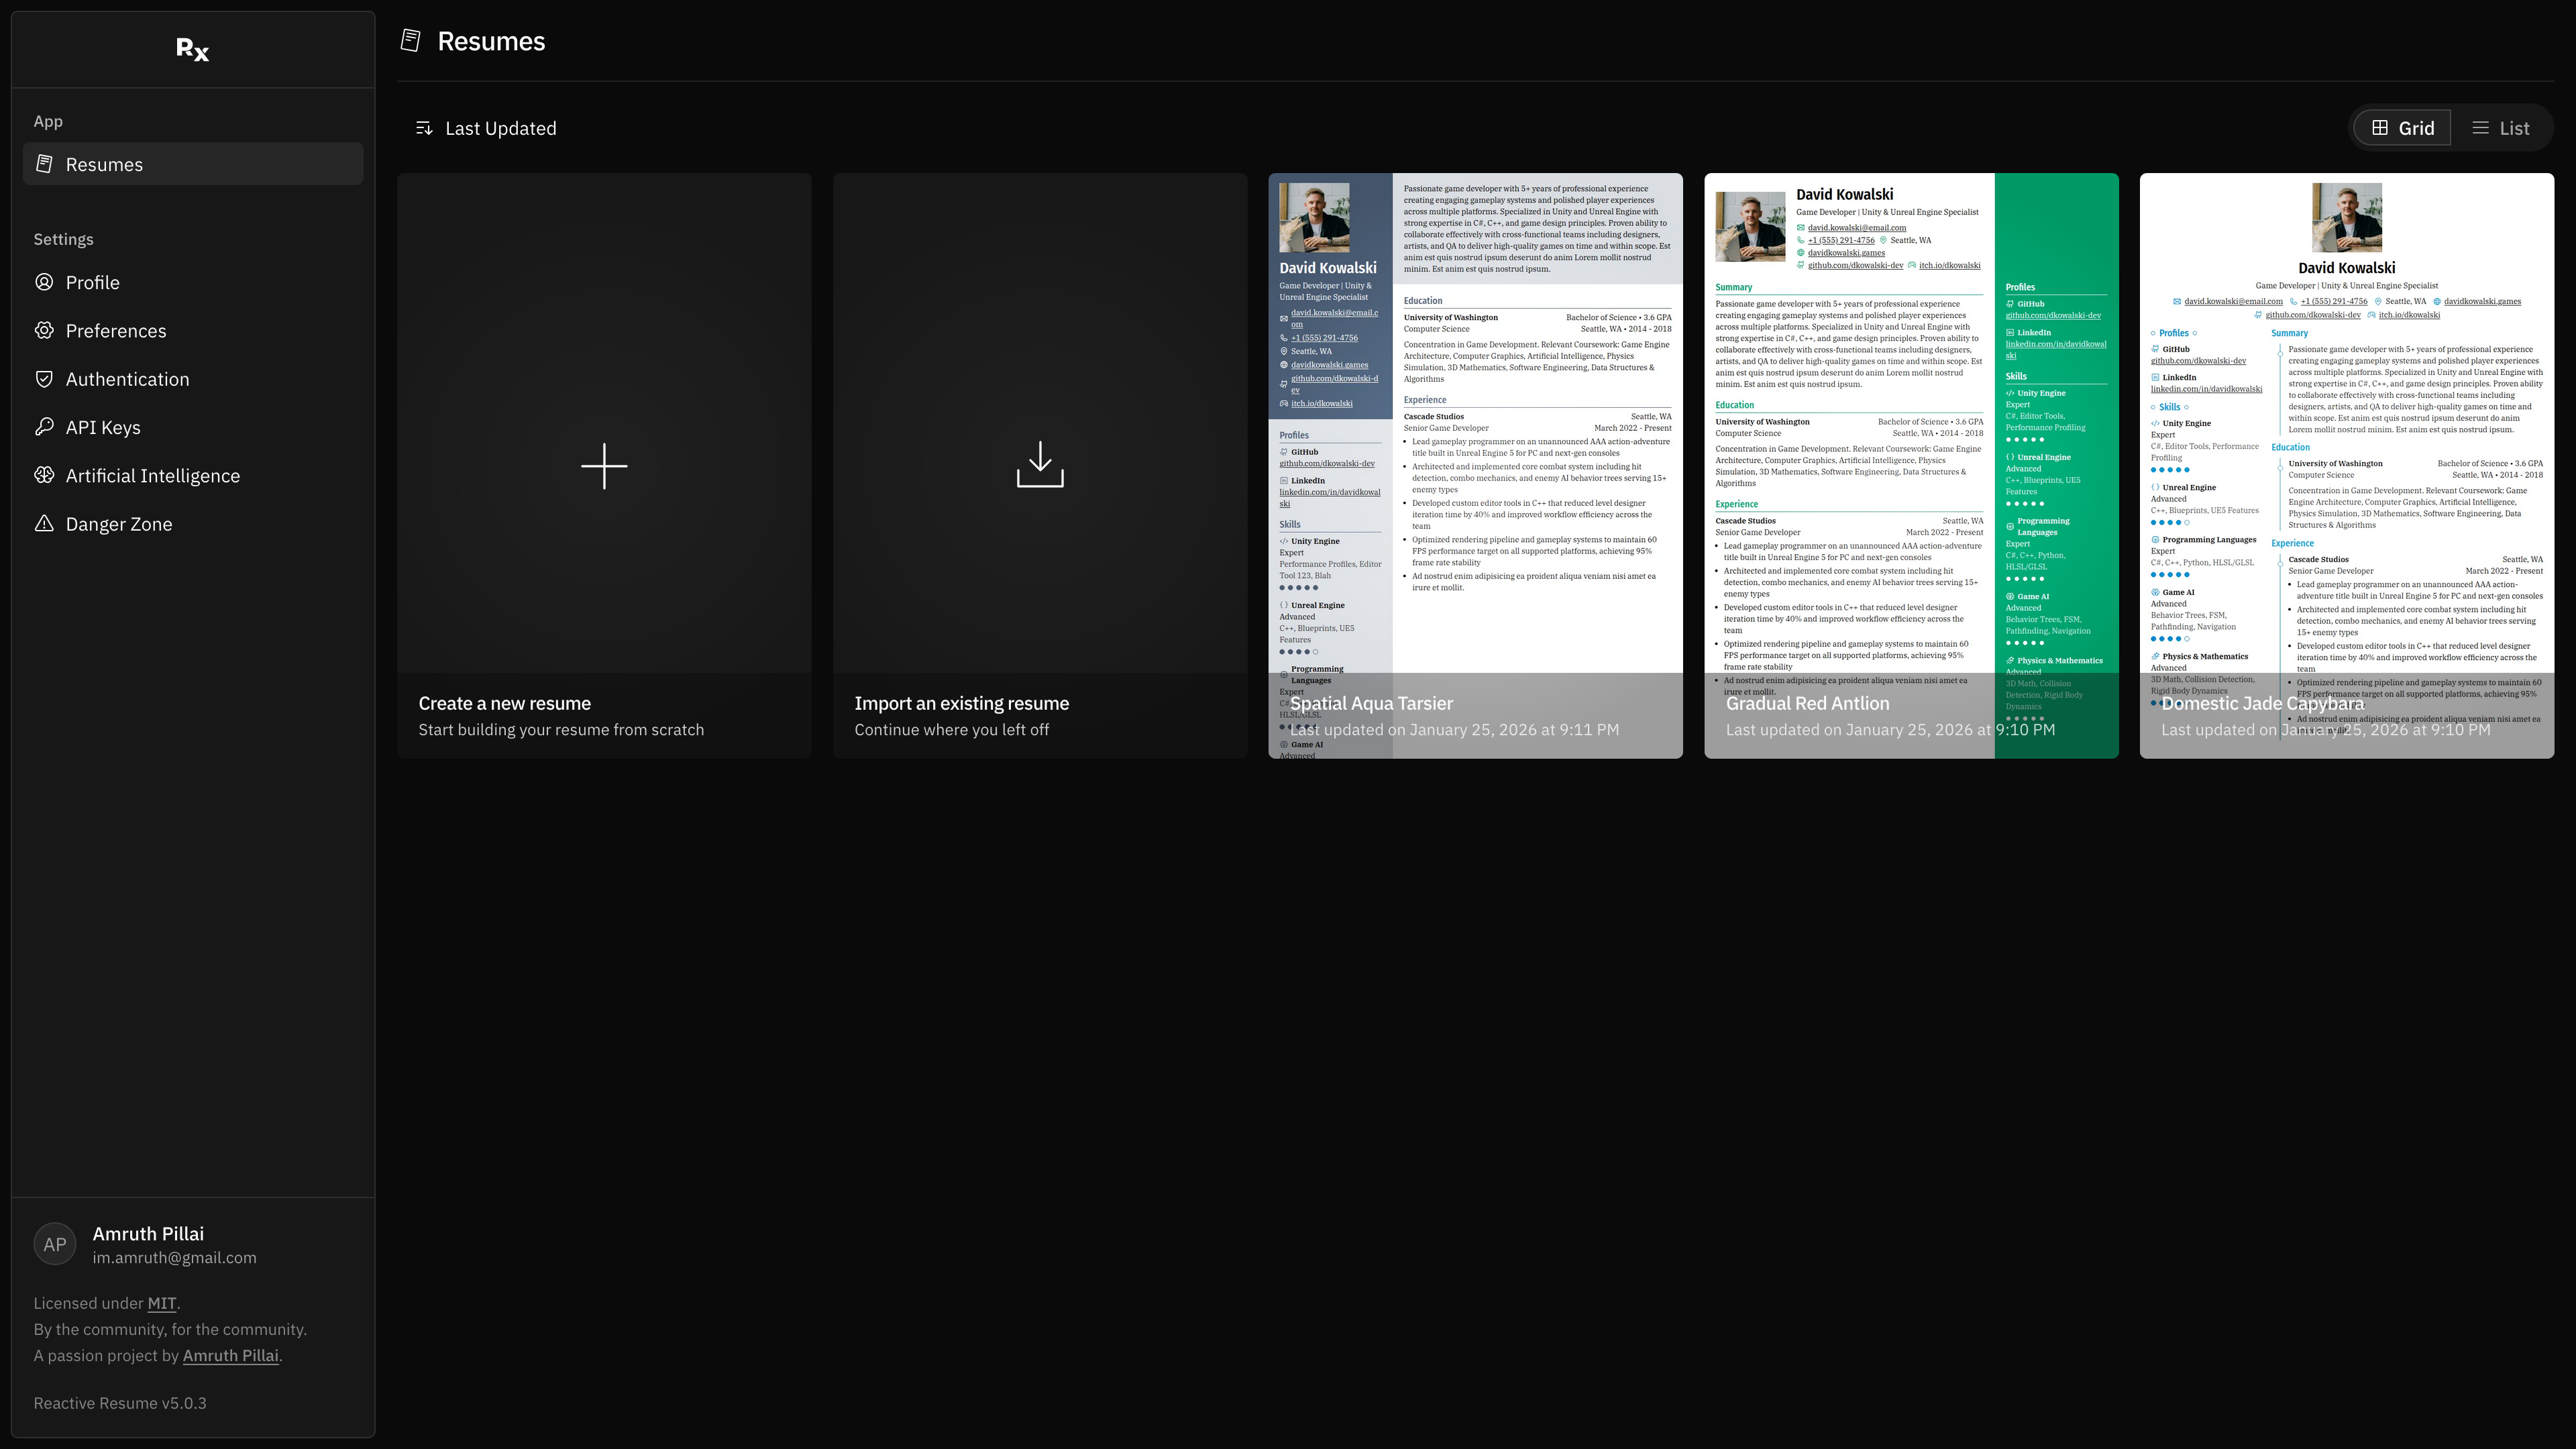Image resolution: width=2576 pixels, height=1449 pixels.
Task: Open the Last Updated sort dropdown
Action: pyautogui.click(x=500, y=127)
